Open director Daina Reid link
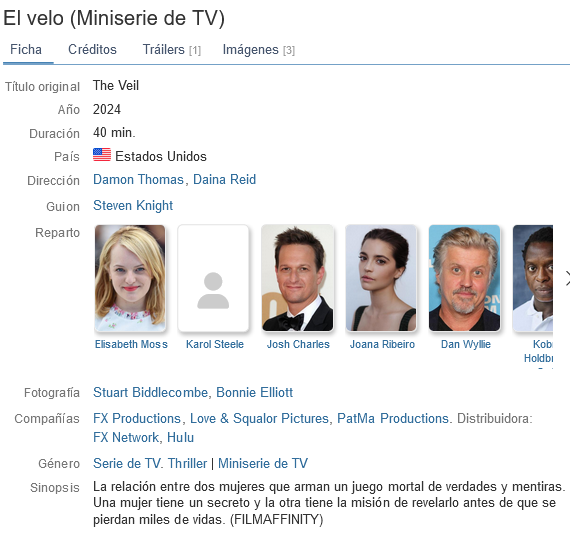The height and width of the screenshot is (540, 570). tap(225, 180)
